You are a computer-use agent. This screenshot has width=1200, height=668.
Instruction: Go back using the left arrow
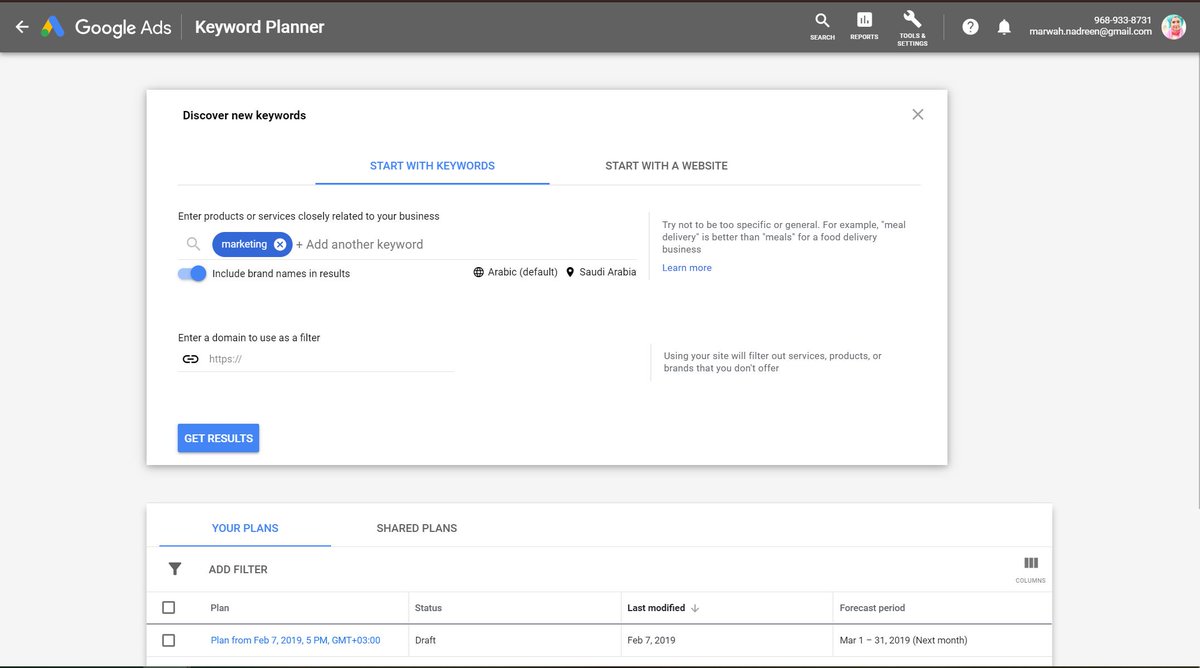pyautogui.click(x=22, y=27)
